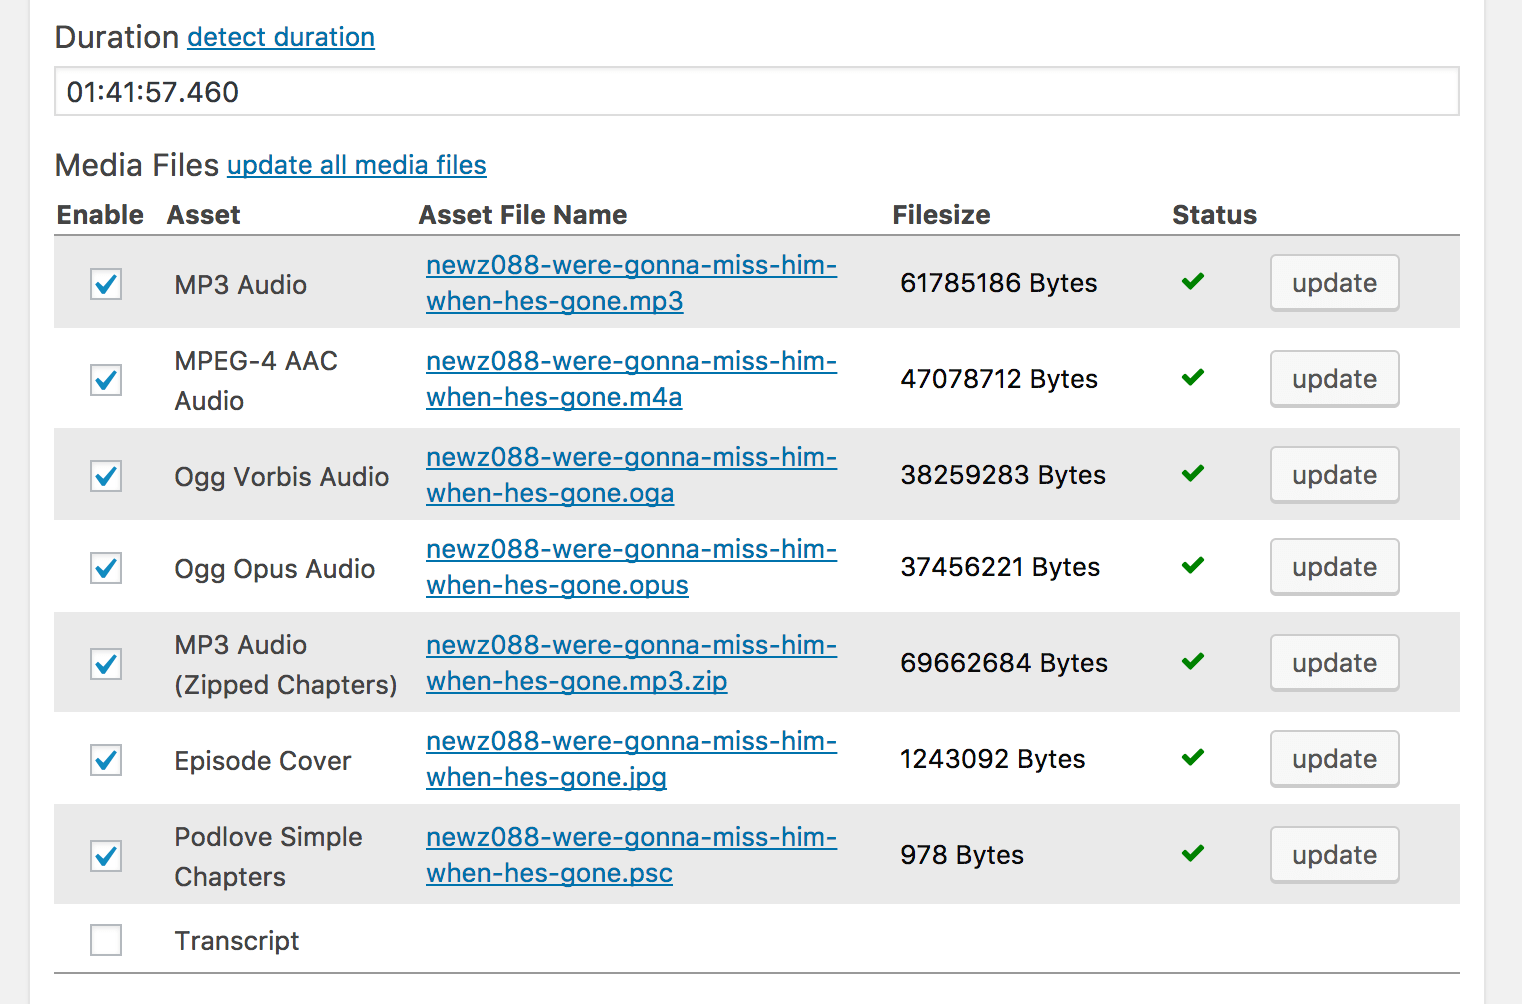Click the Episode Cover asset label
Image resolution: width=1522 pixels, height=1004 pixels.
[263, 761]
